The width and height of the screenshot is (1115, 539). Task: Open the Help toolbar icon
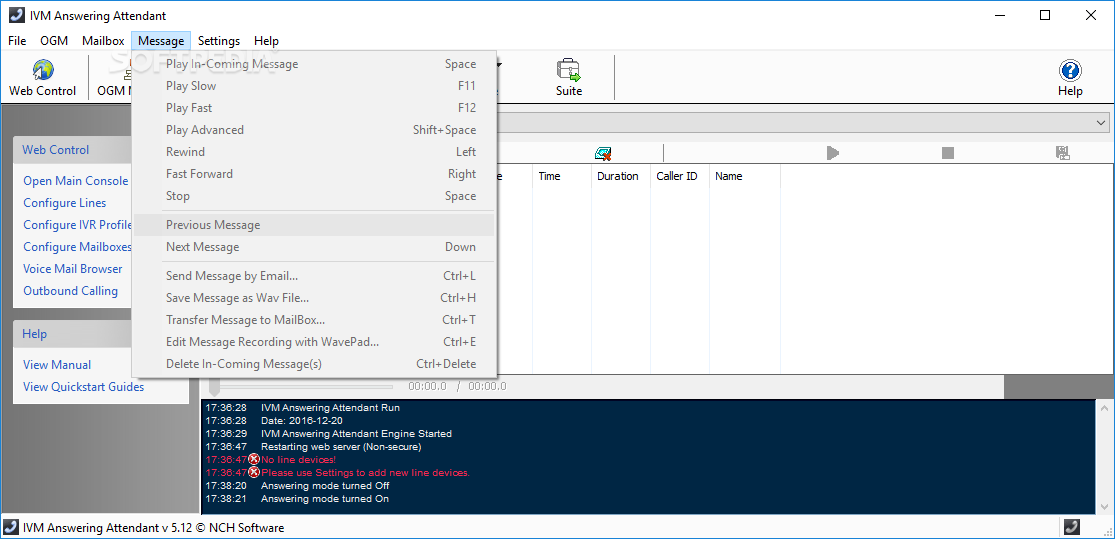1069,78
